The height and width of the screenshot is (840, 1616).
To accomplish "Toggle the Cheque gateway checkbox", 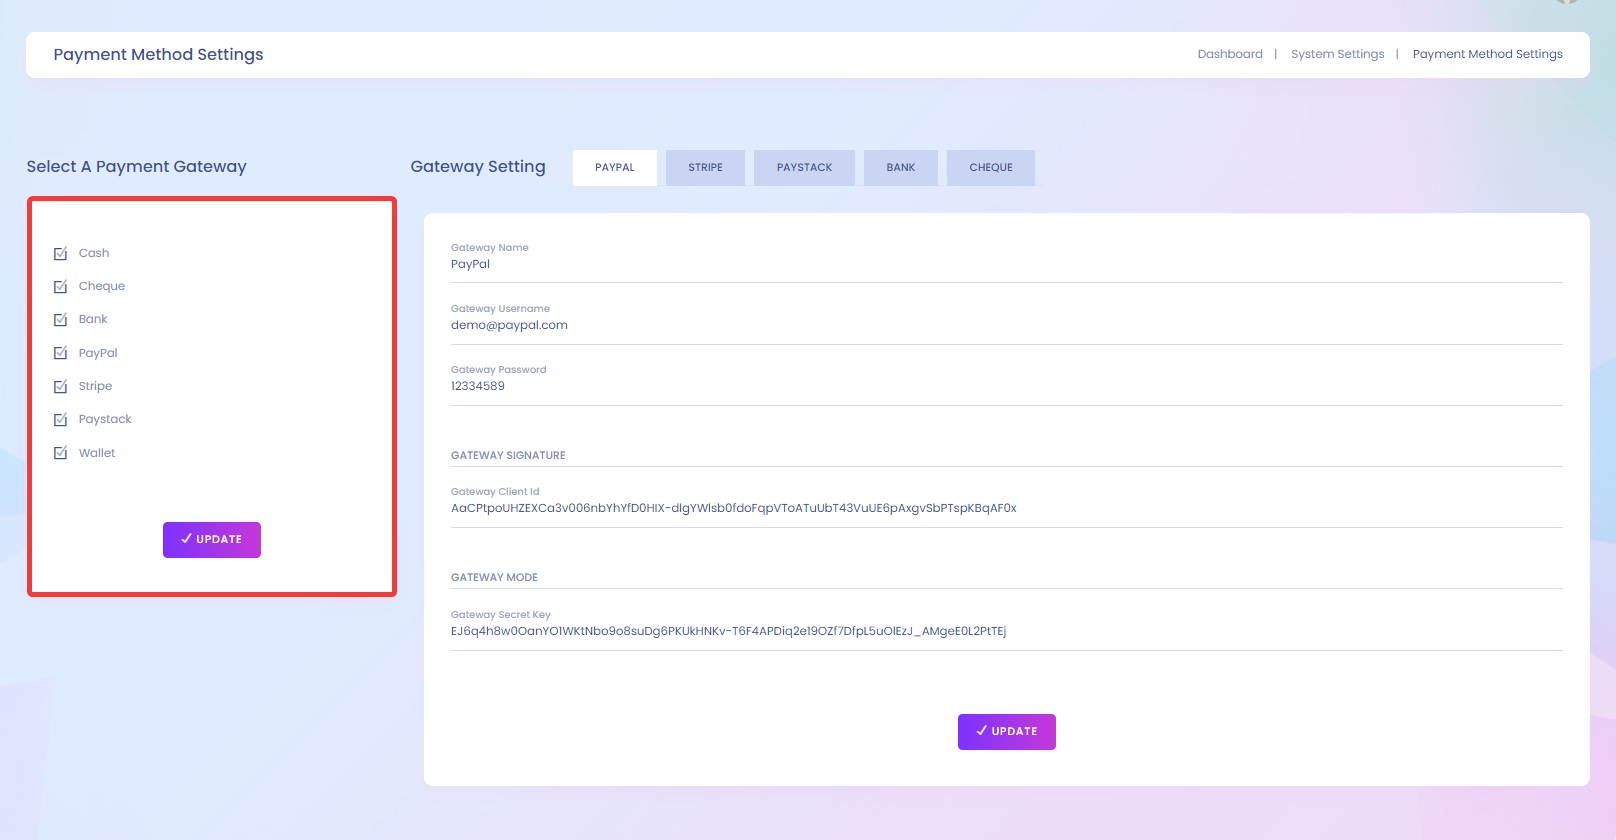I will click(x=60, y=287).
